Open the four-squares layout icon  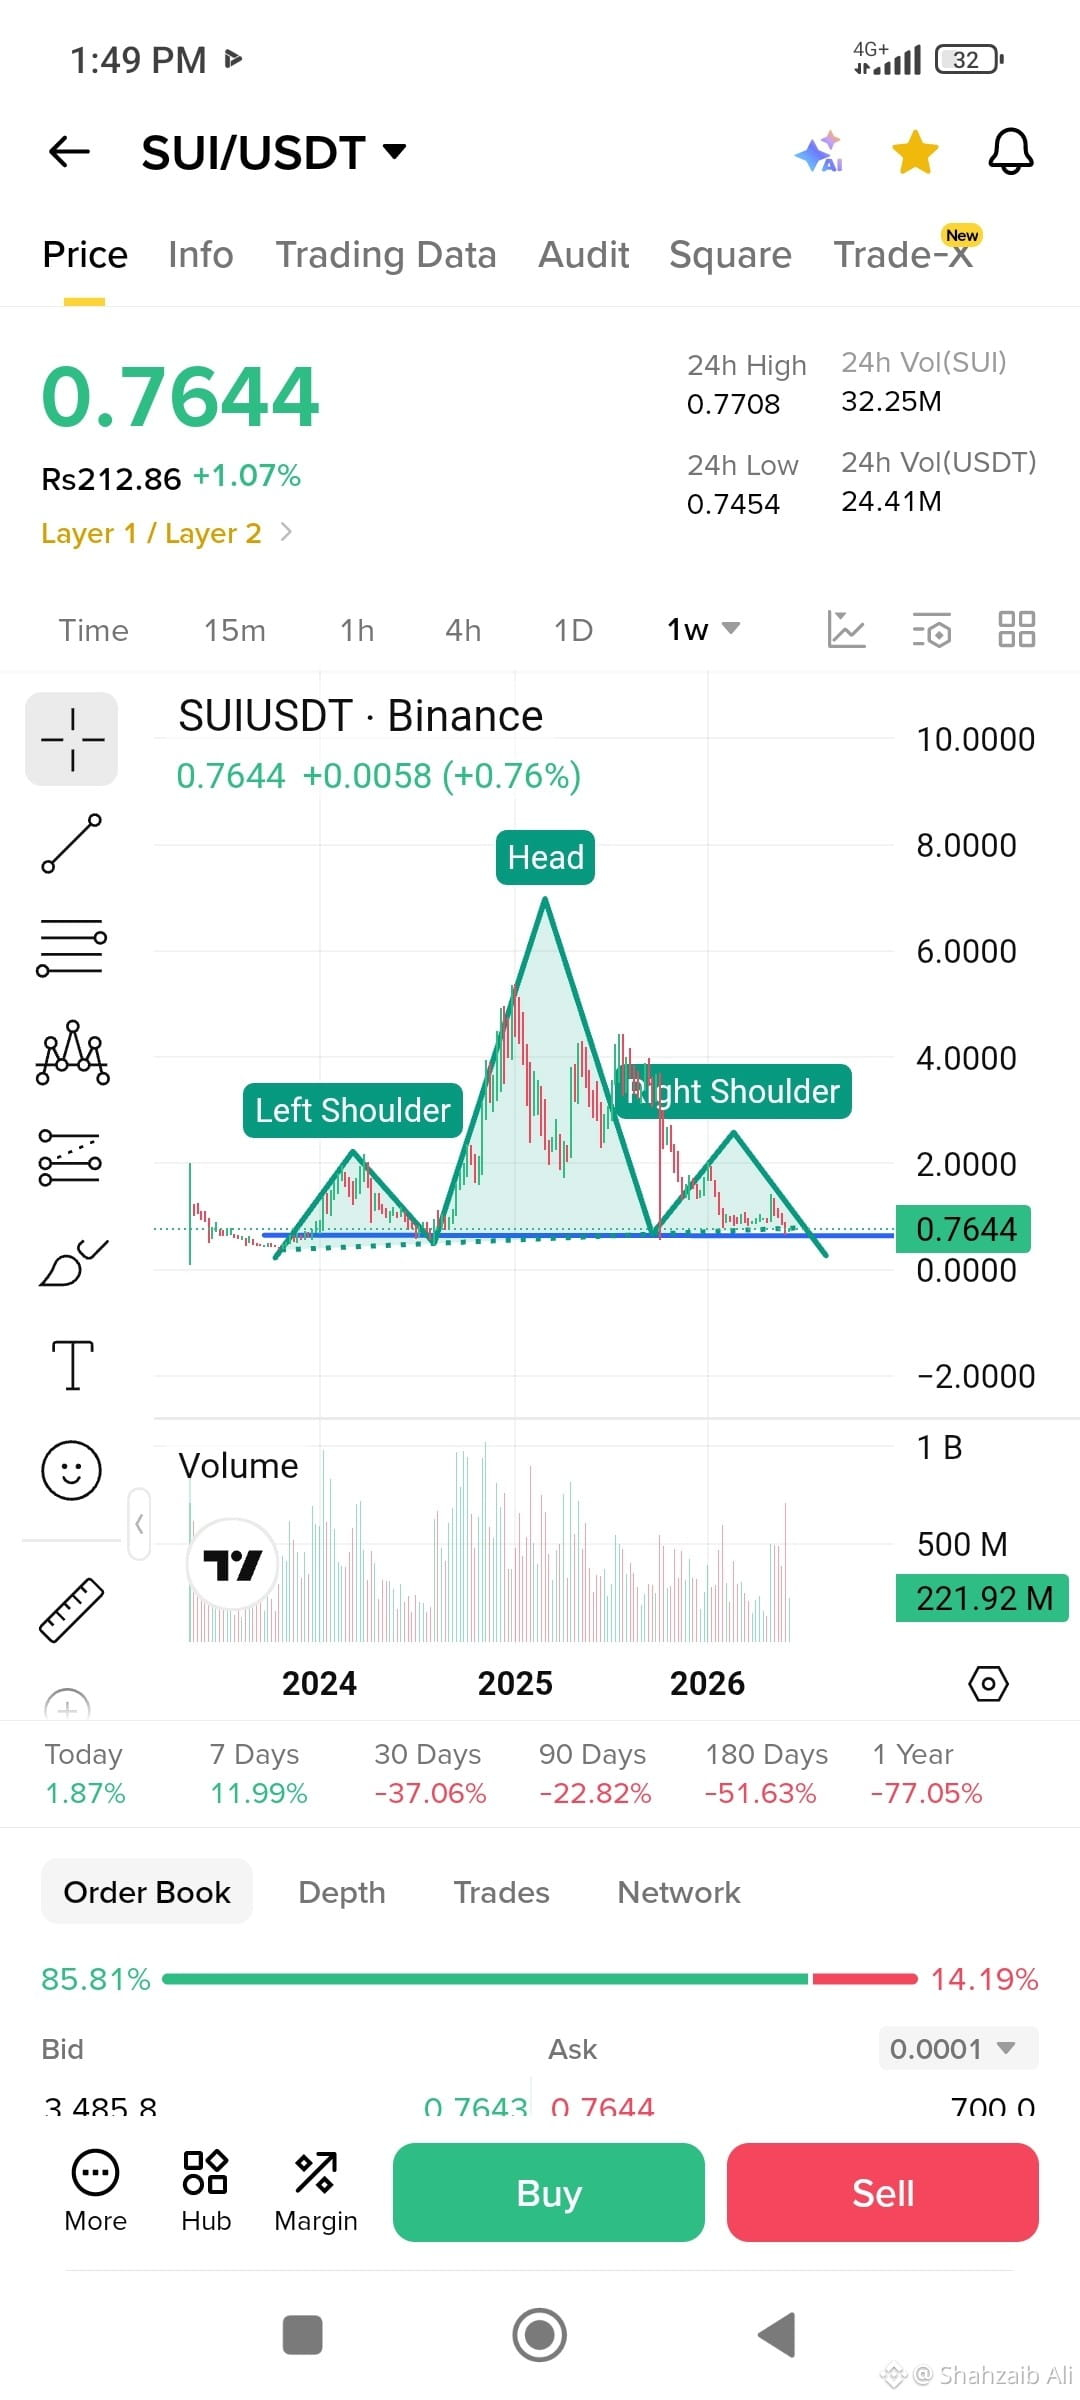click(1017, 630)
